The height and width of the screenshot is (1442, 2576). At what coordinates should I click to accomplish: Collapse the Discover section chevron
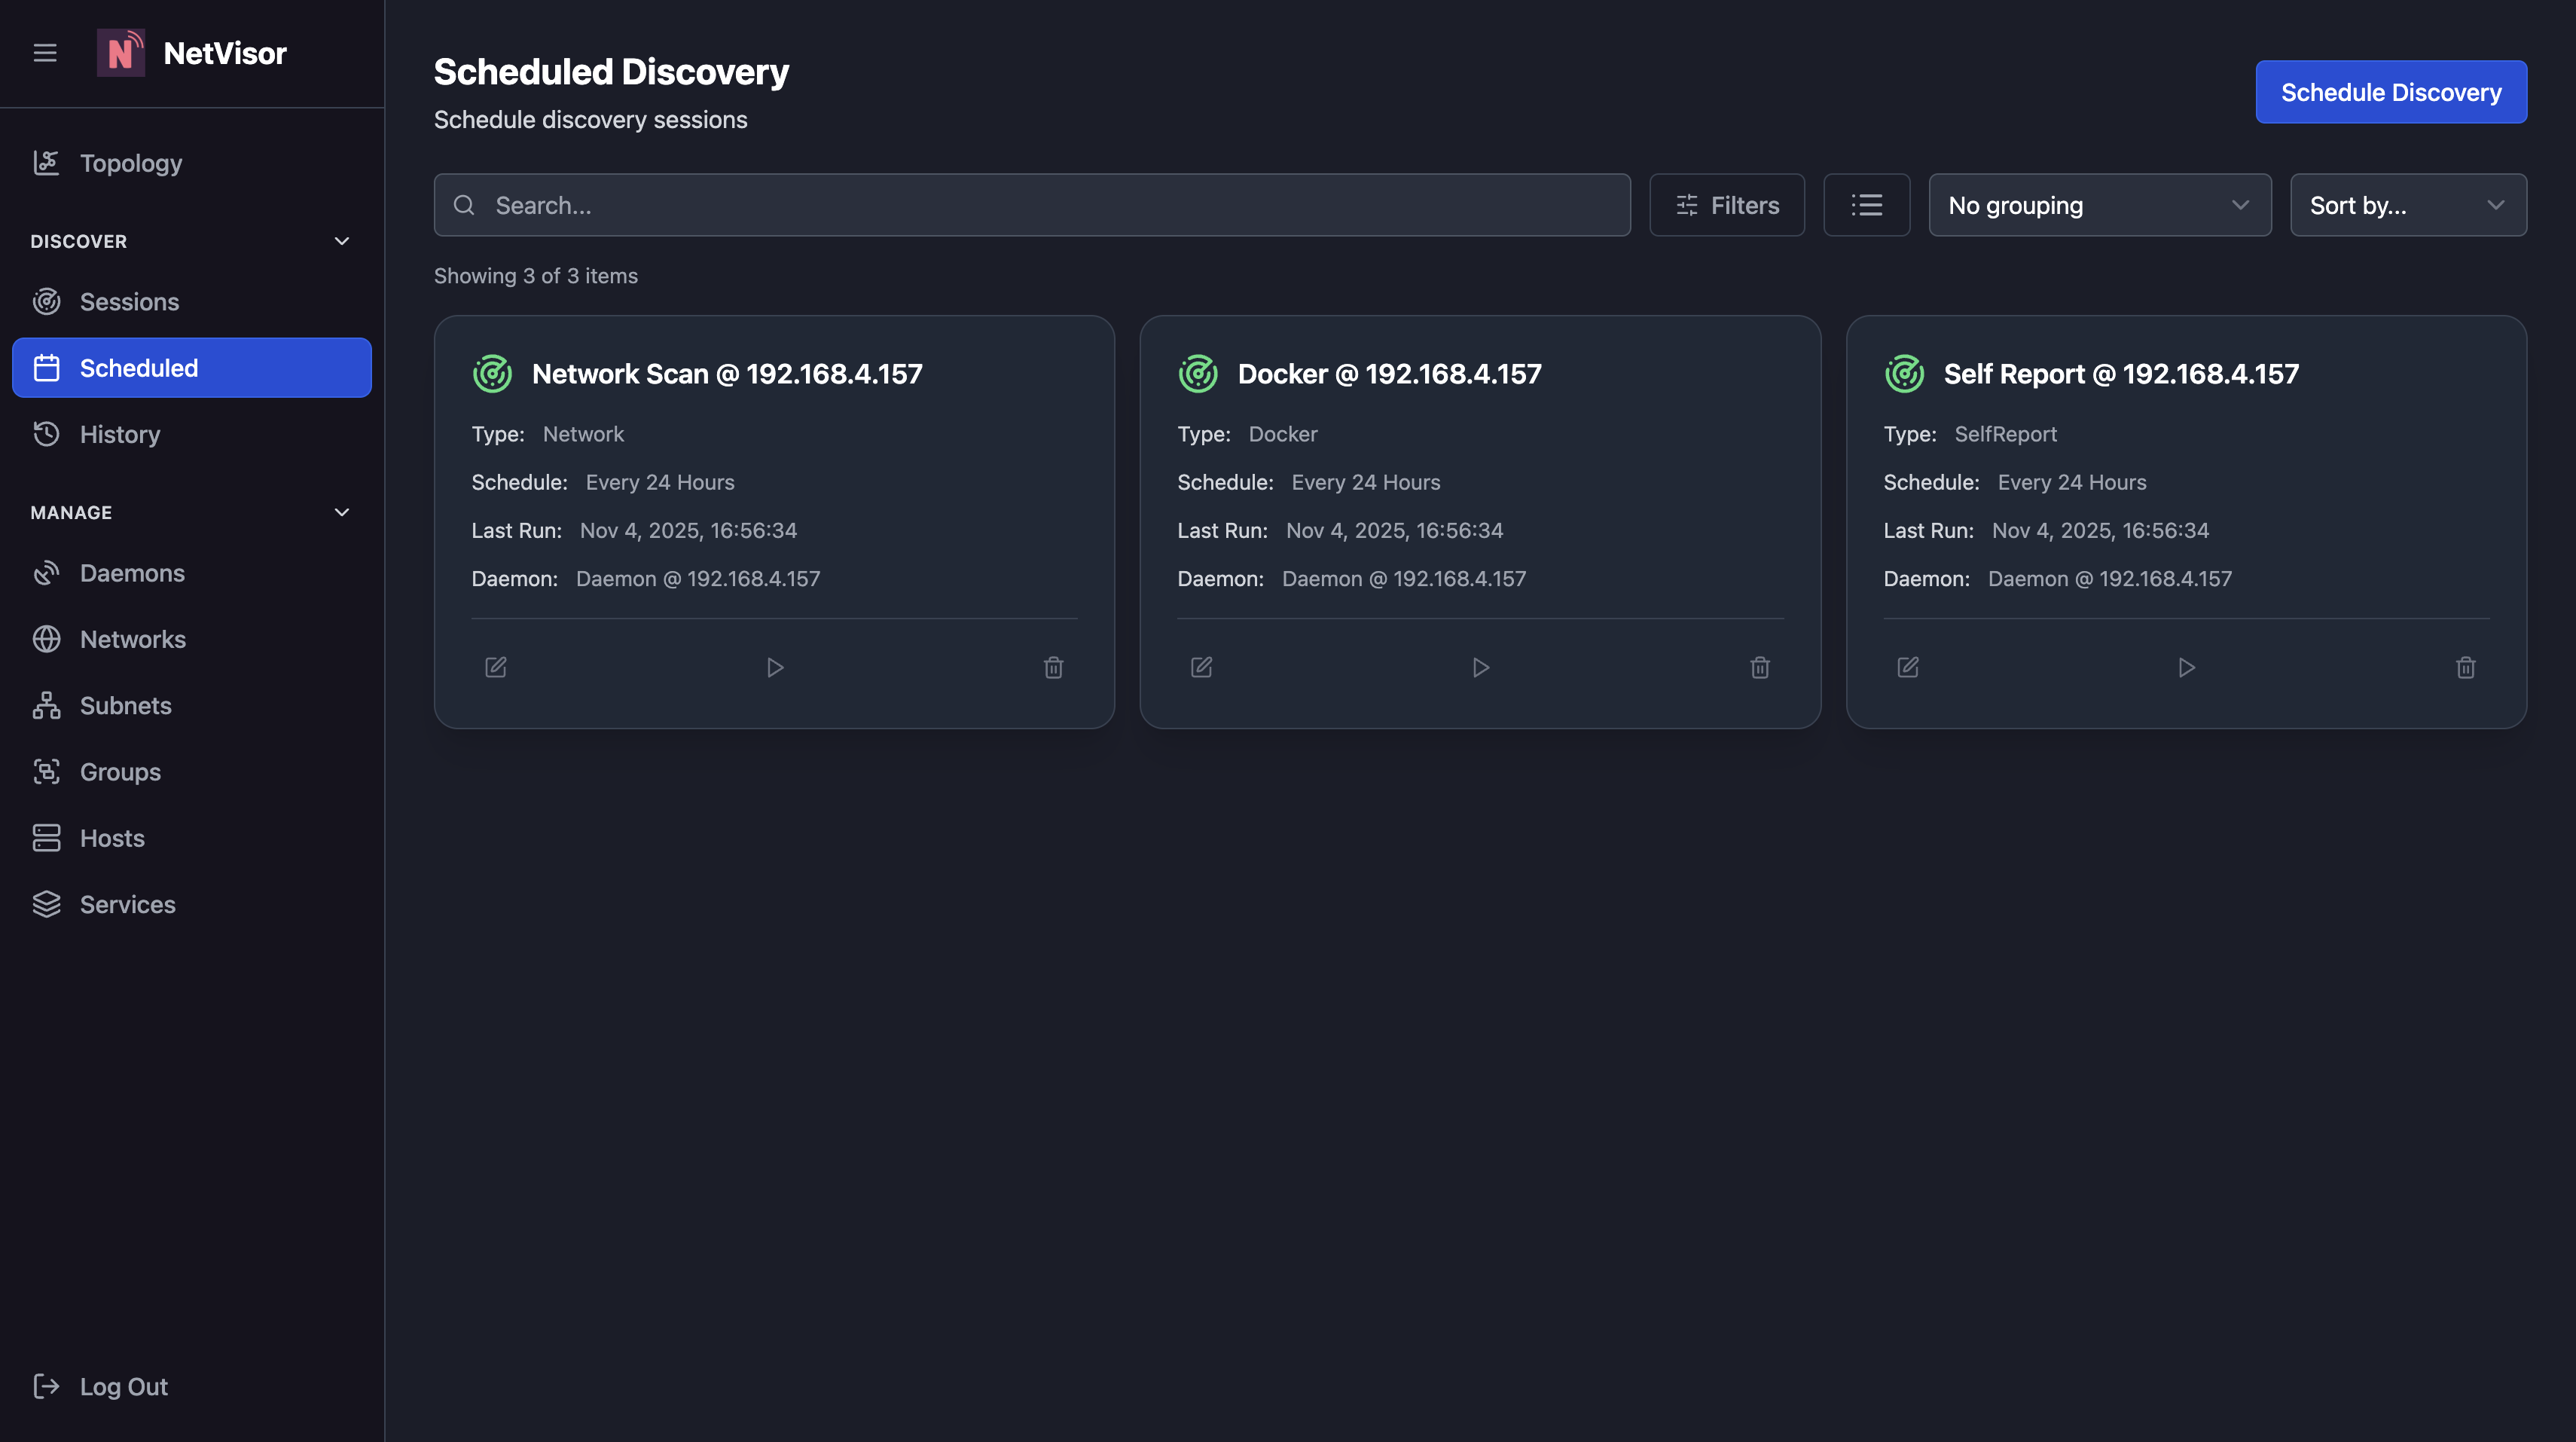click(342, 241)
